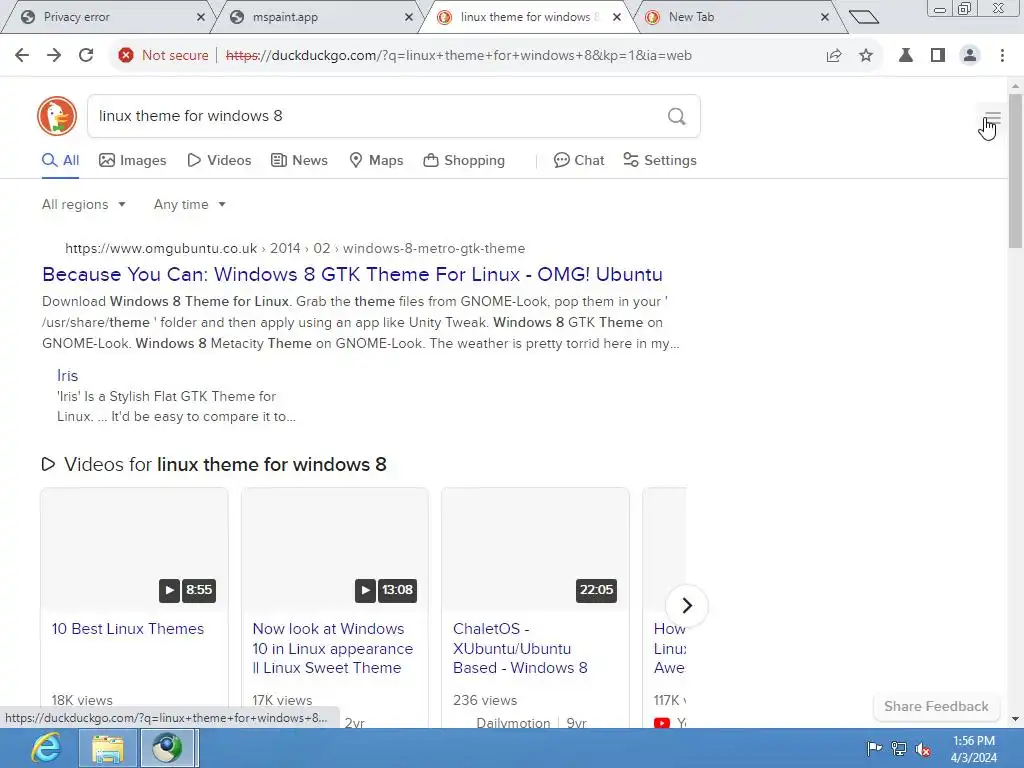Open Linux Sweet Theme video link

tap(333, 648)
